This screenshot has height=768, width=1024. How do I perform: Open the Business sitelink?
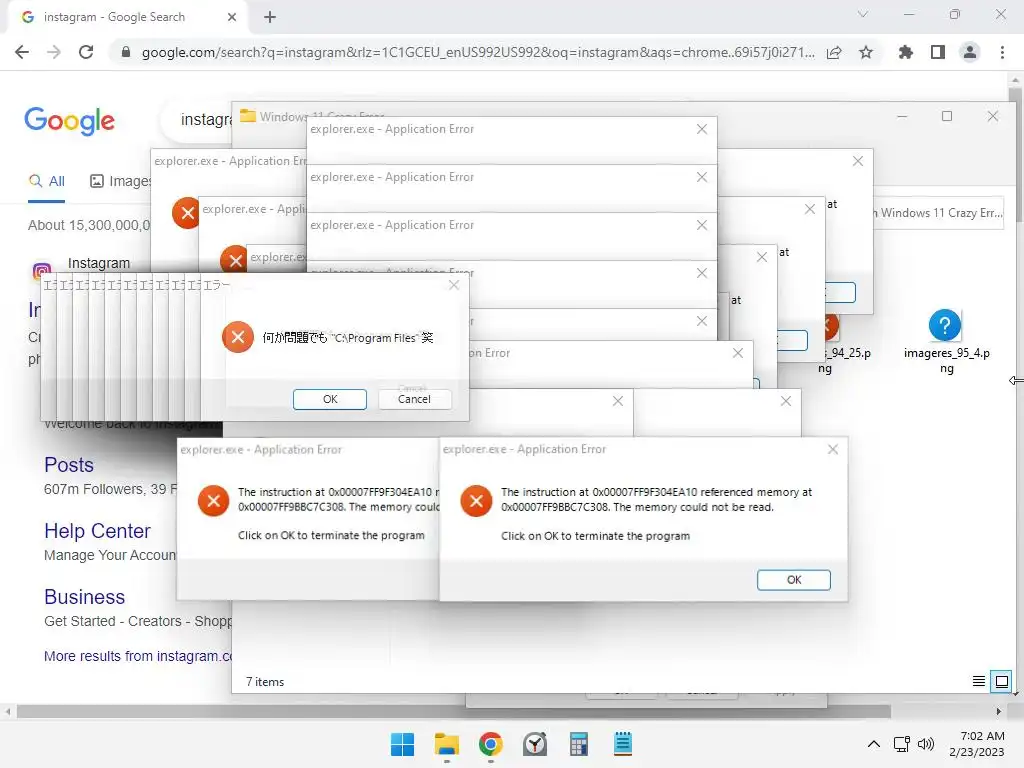pos(84,597)
